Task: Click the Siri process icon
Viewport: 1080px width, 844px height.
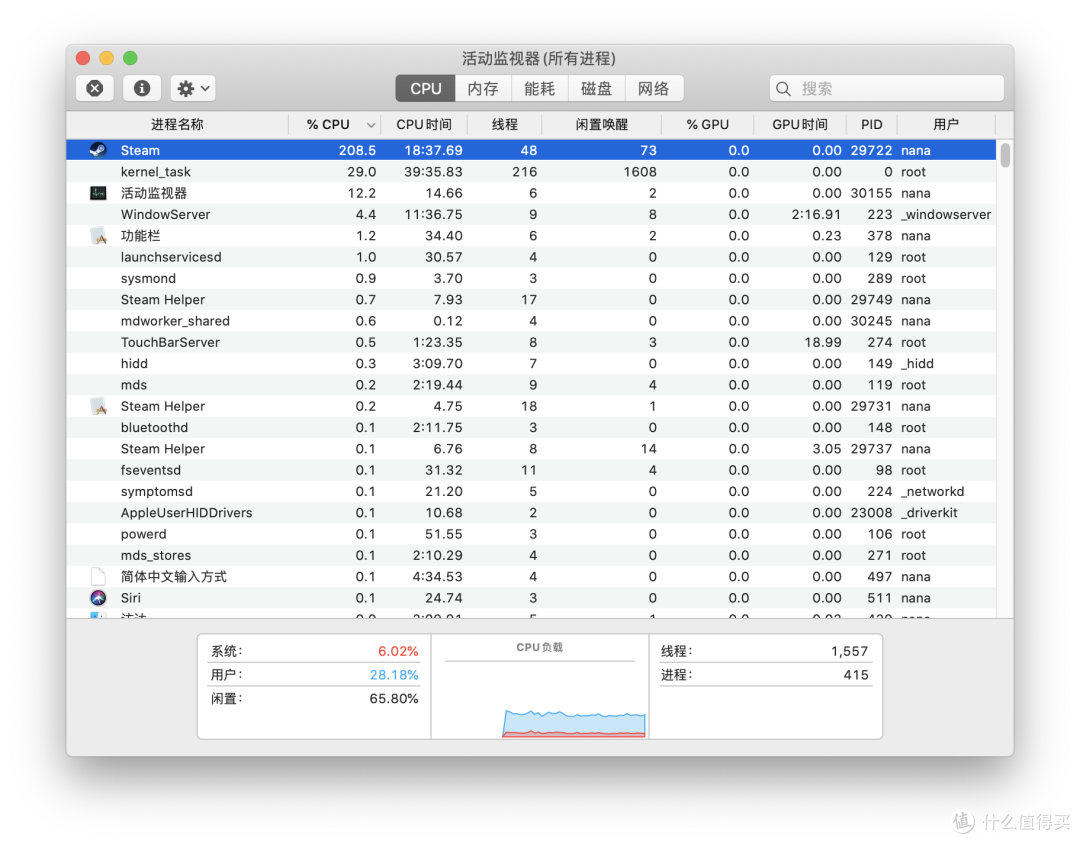Action: point(98,597)
